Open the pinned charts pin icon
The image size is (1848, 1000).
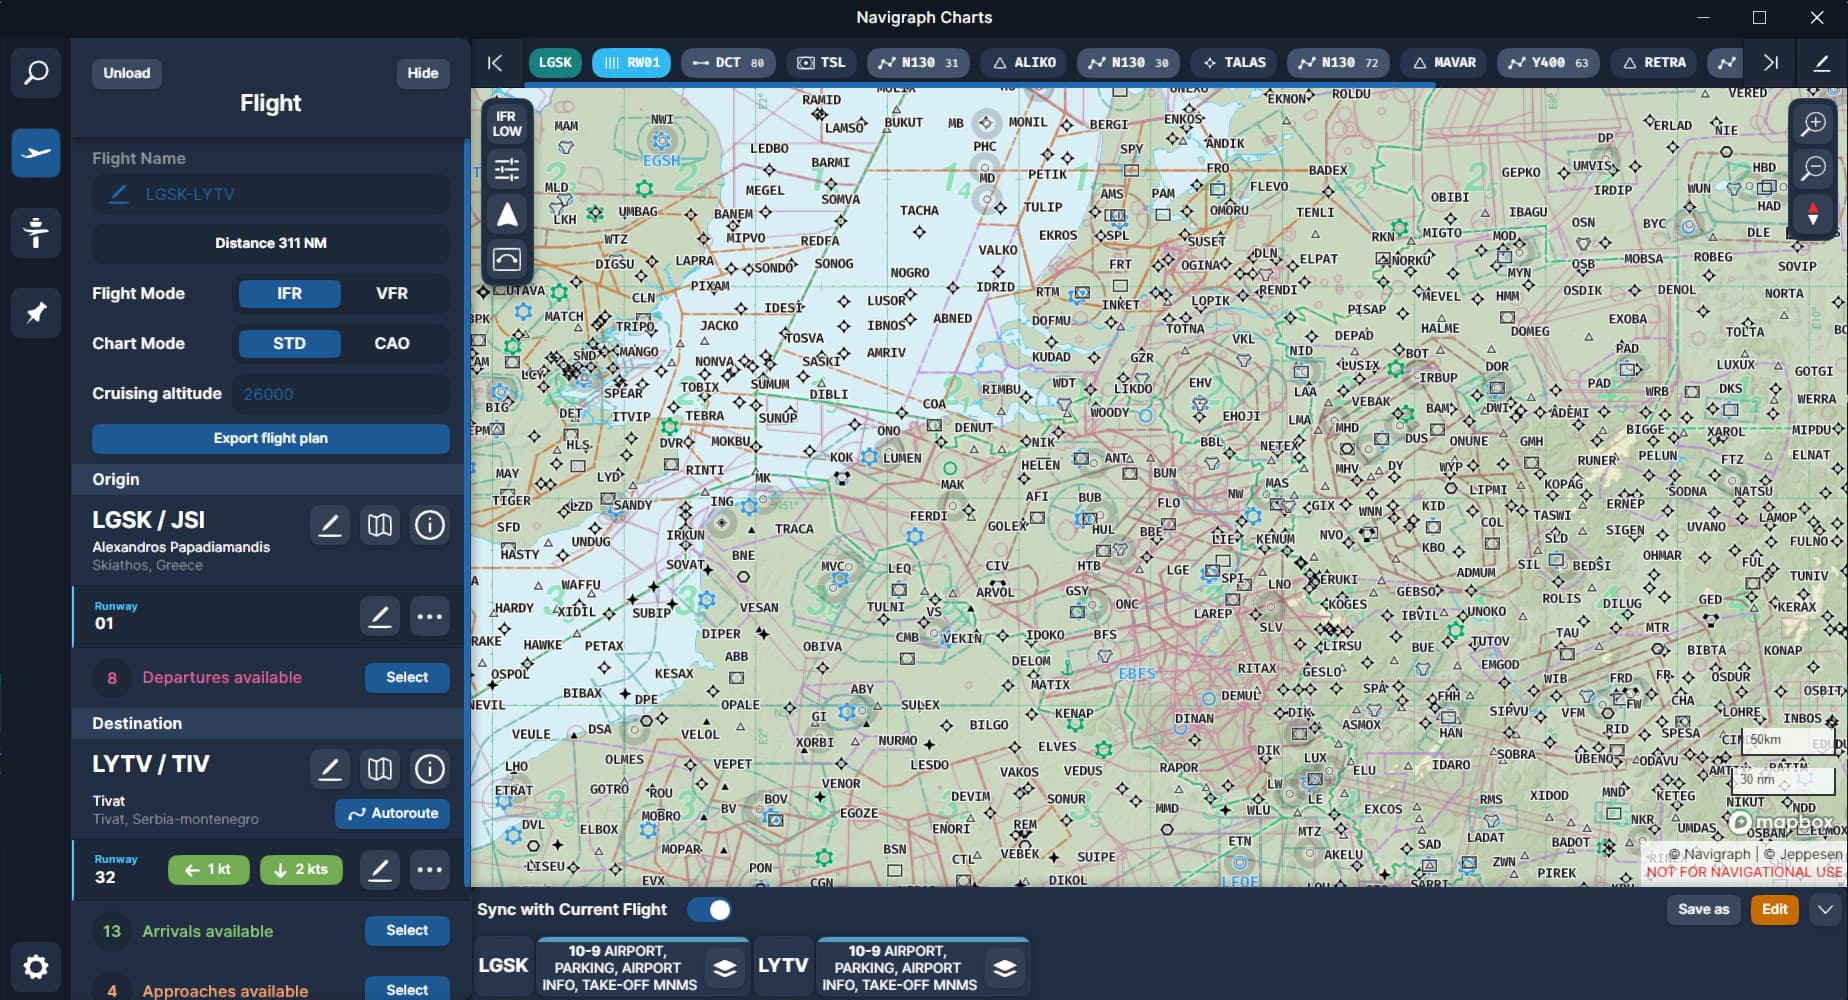coord(36,313)
